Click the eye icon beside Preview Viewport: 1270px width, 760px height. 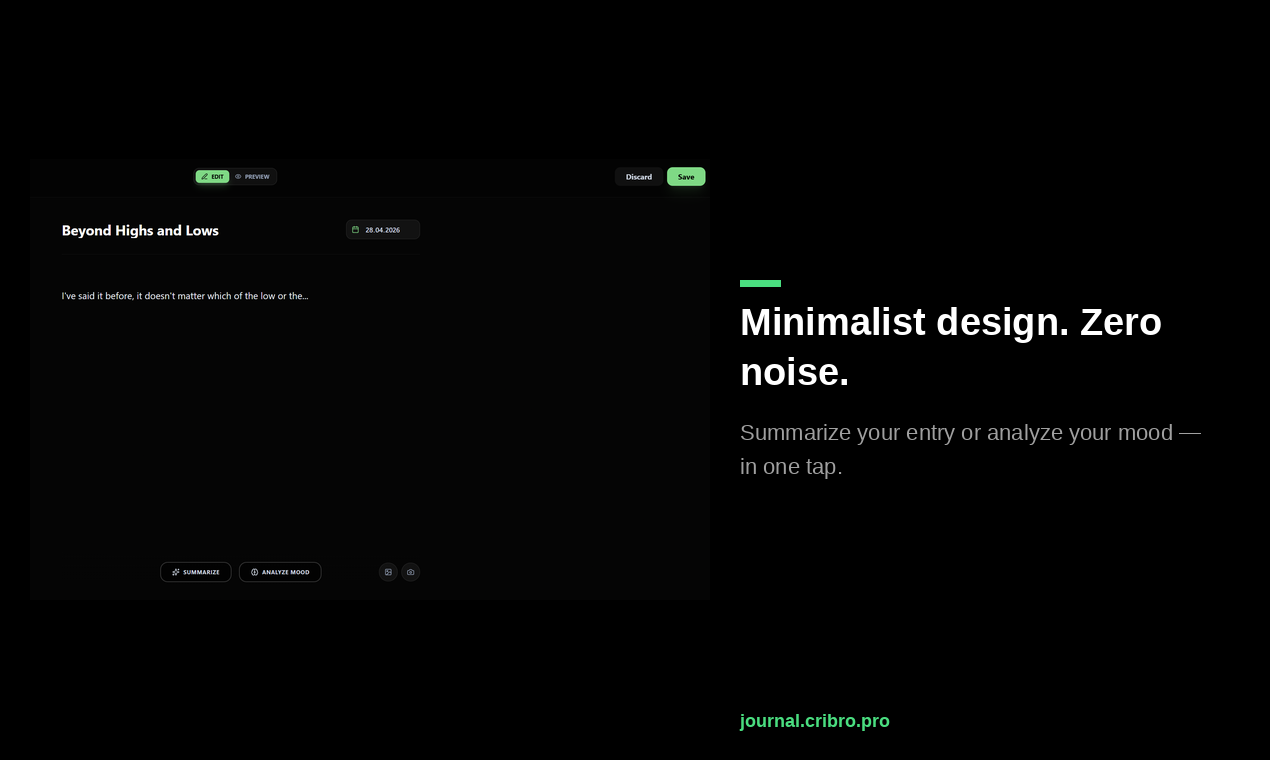coord(238,176)
